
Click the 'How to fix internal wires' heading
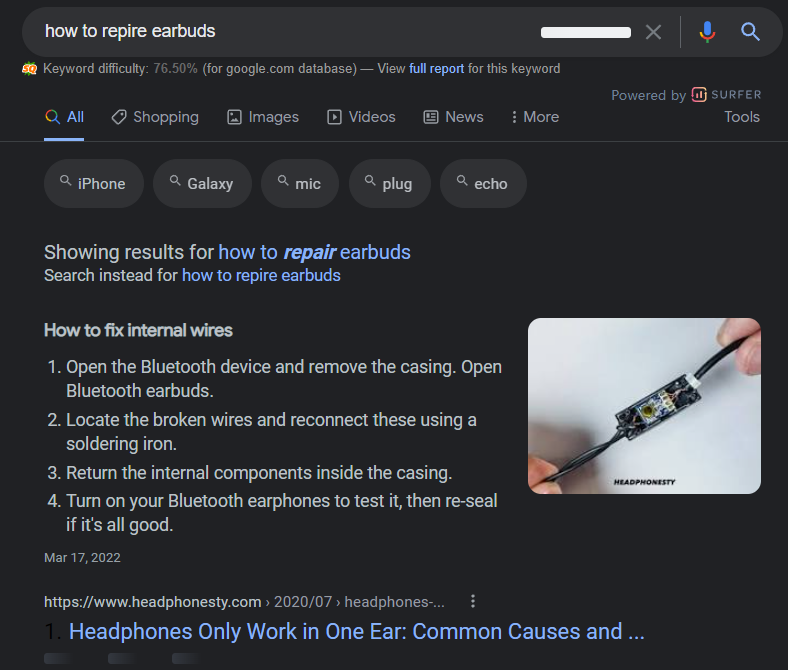pos(138,330)
